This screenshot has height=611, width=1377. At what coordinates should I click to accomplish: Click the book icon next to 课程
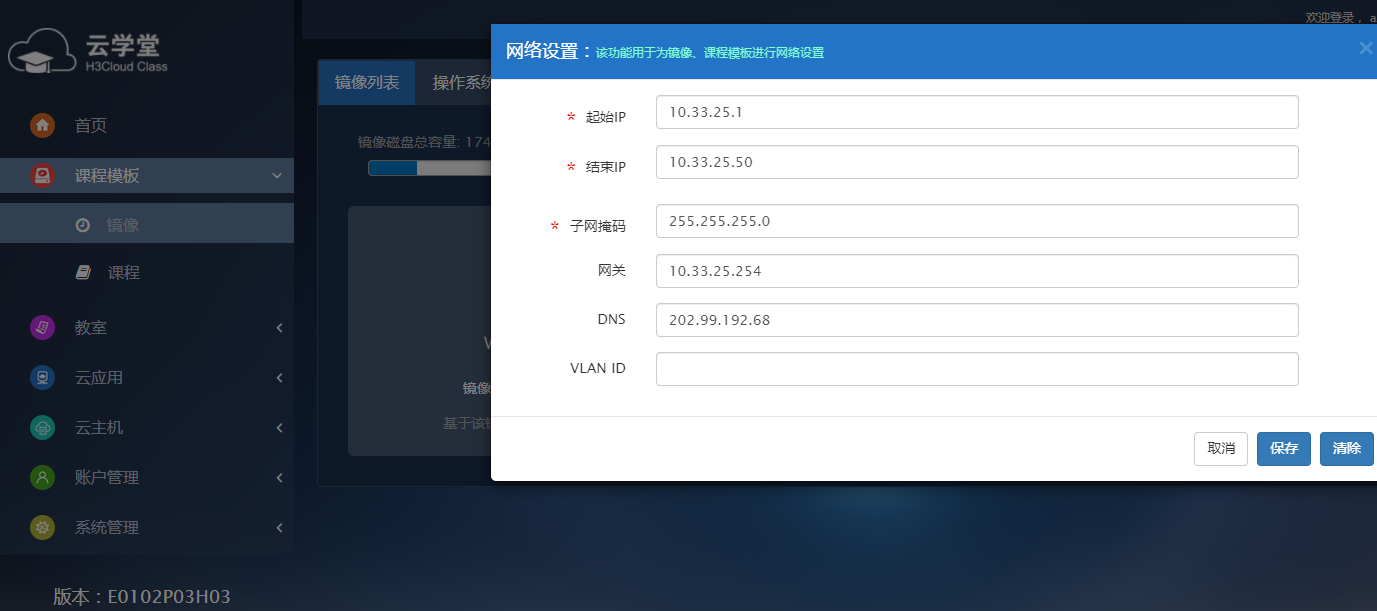click(83, 272)
